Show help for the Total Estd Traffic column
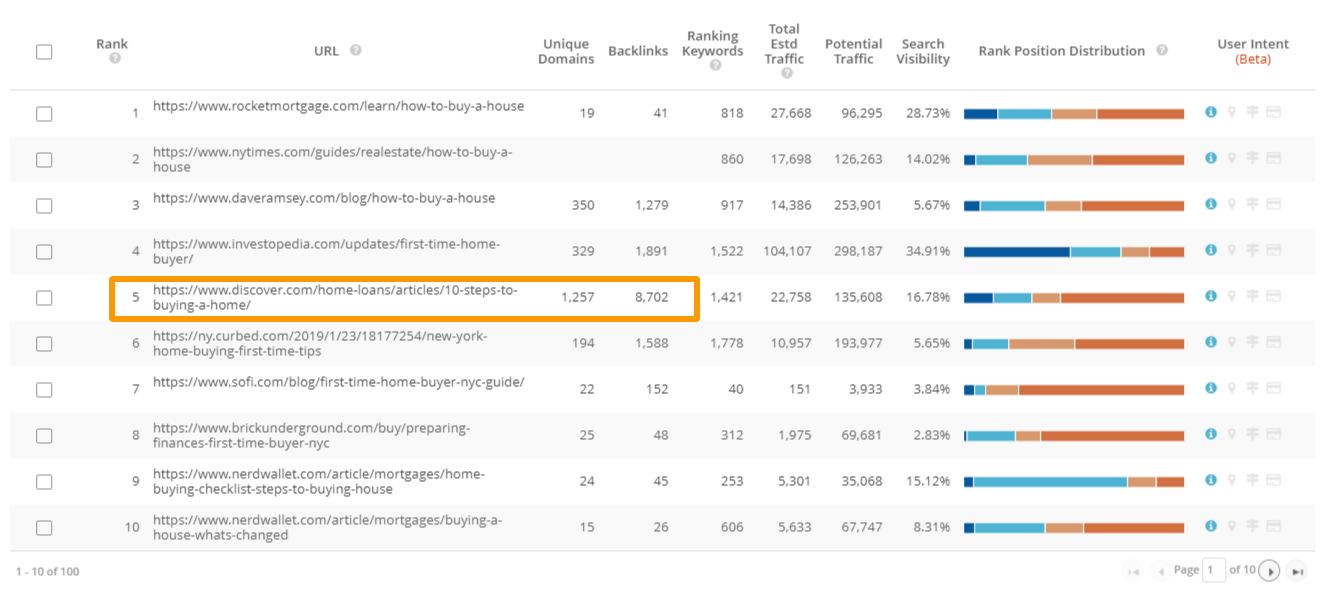Screen dimensions: 1322x599 [x=786, y=73]
